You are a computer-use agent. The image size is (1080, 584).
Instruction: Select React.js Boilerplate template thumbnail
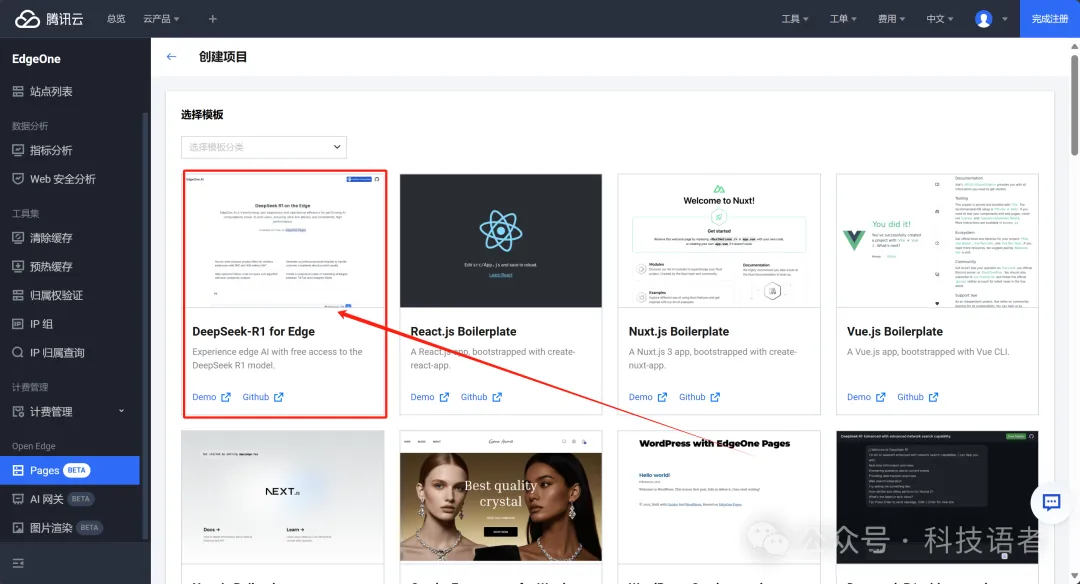coord(501,240)
